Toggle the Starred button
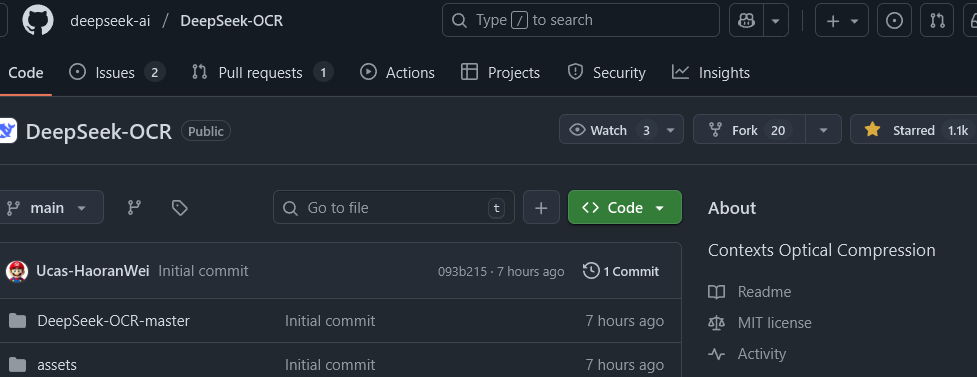 913,130
